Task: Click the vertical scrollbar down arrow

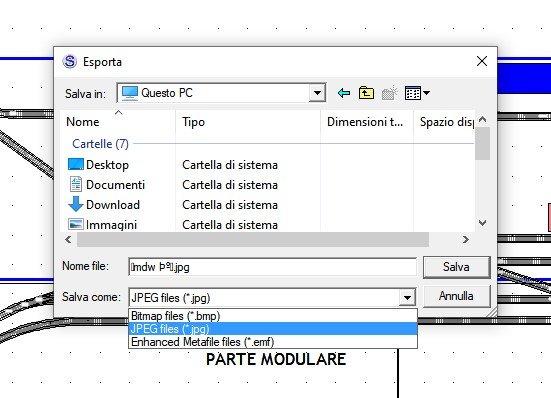Action: tap(482, 223)
